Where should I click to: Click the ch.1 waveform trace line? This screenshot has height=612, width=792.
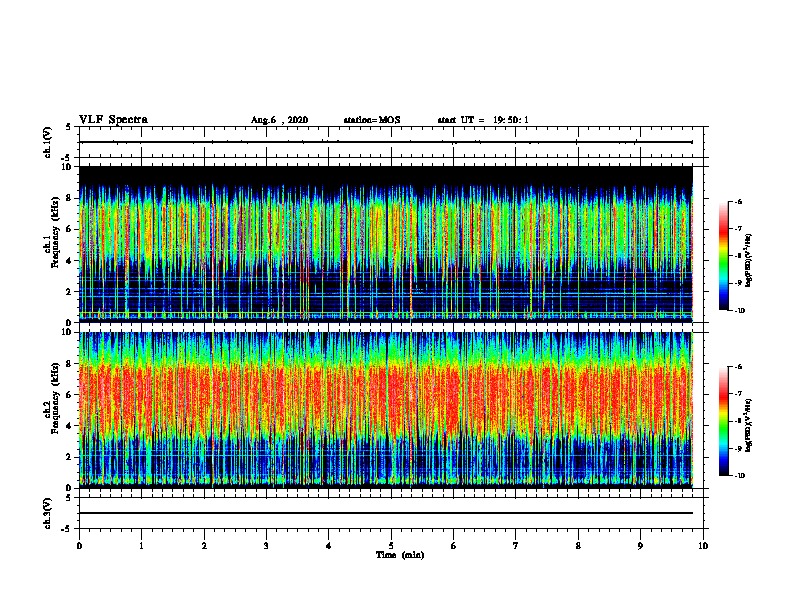(386, 142)
